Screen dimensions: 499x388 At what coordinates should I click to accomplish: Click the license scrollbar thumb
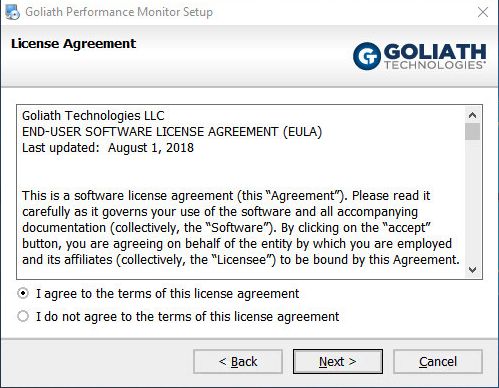point(472,131)
